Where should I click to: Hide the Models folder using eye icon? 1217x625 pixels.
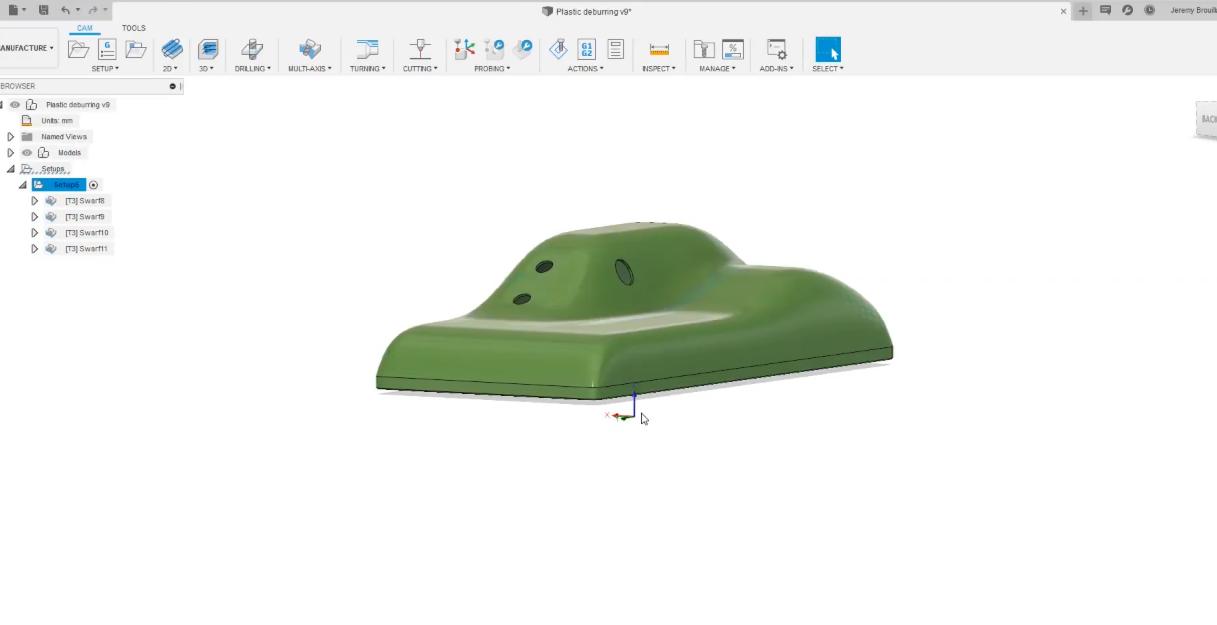(27, 153)
